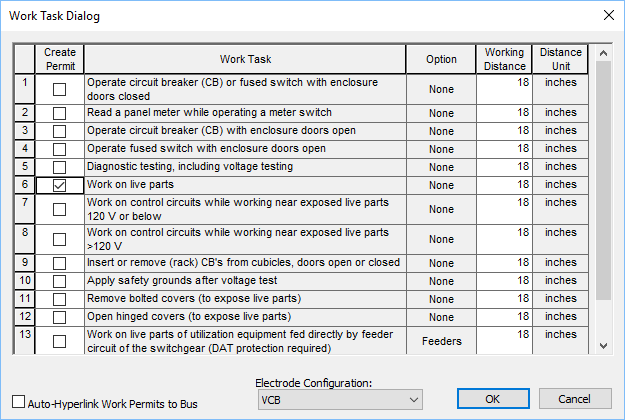Click the Cancel button
625x420 pixels.
click(570, 399)
